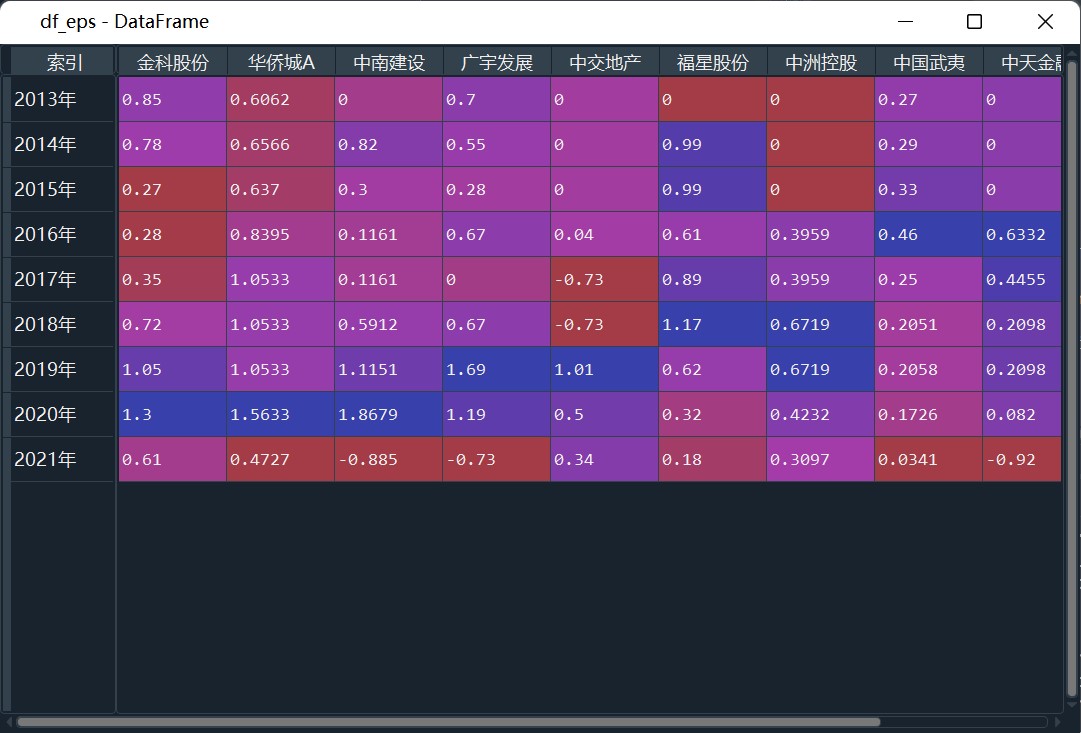Sort by the 金科股份 column header
The image size is (1081, 733).
173,62
